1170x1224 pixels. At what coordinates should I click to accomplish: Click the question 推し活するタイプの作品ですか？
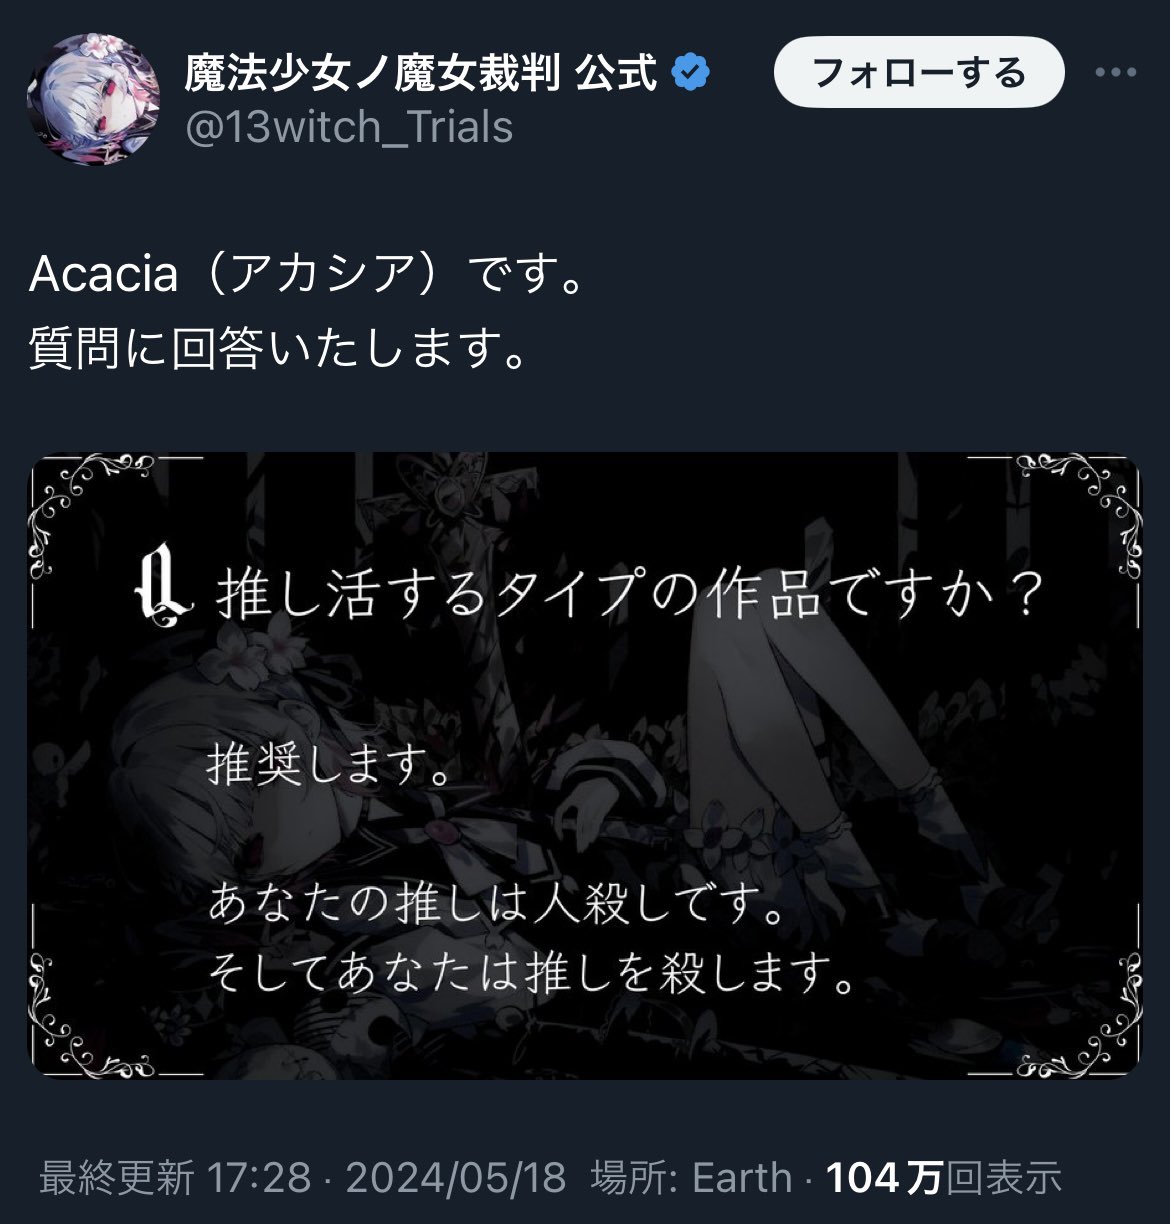tap(630, 596)
